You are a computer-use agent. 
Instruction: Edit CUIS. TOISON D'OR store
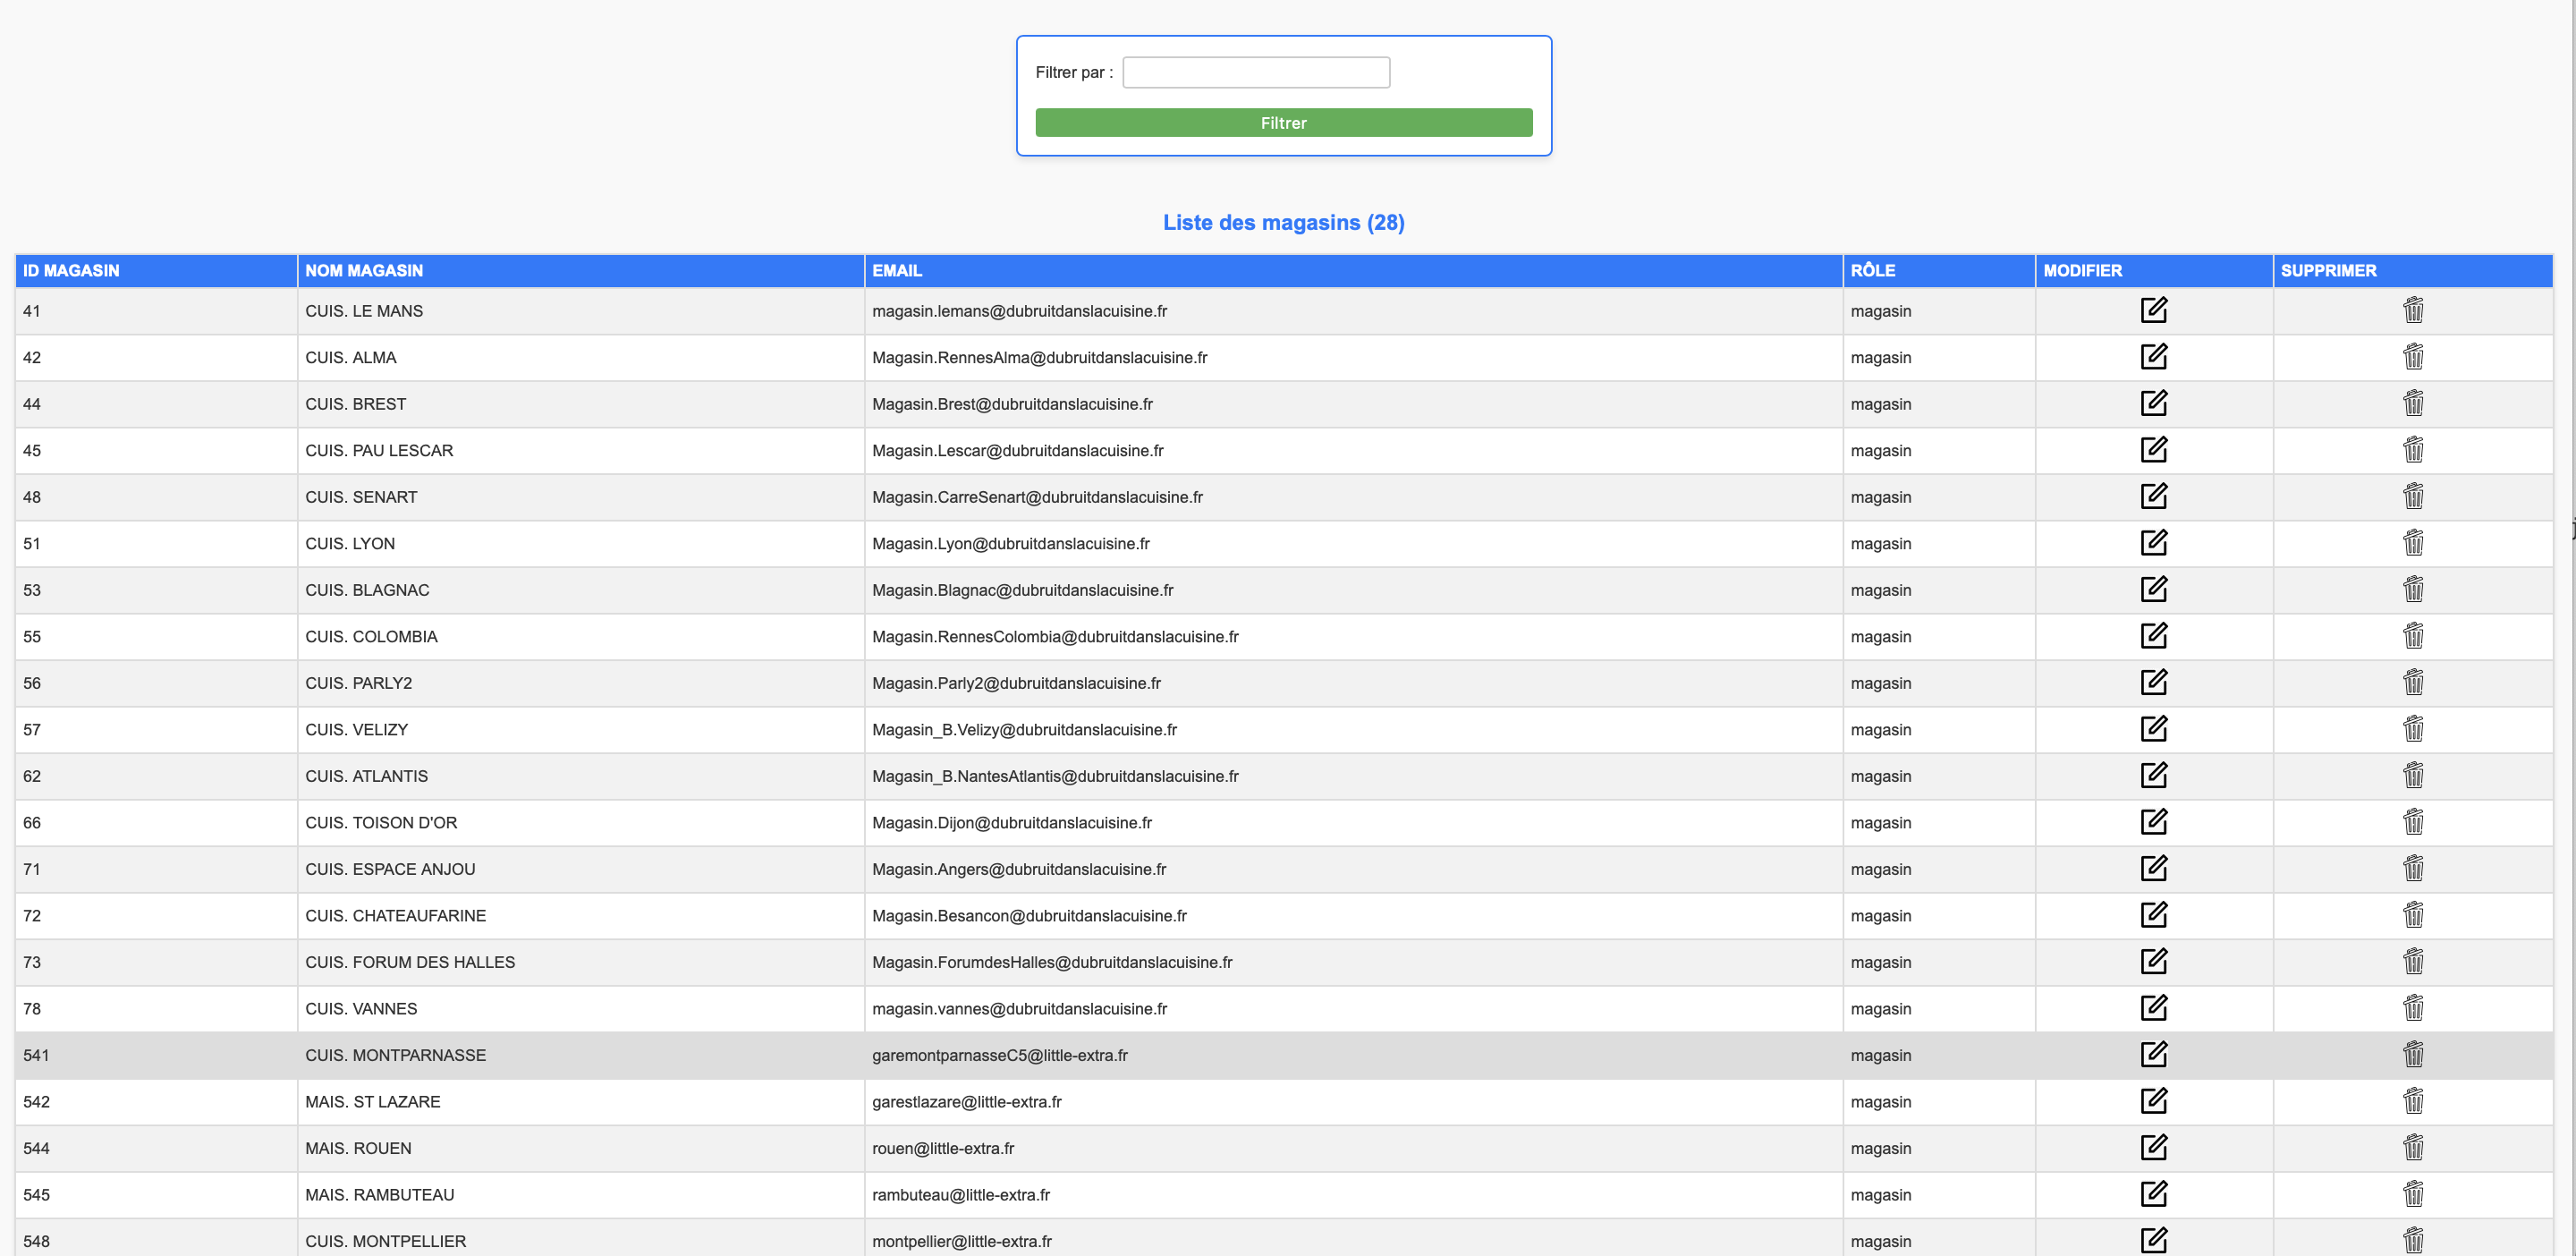coord(2154,822)
